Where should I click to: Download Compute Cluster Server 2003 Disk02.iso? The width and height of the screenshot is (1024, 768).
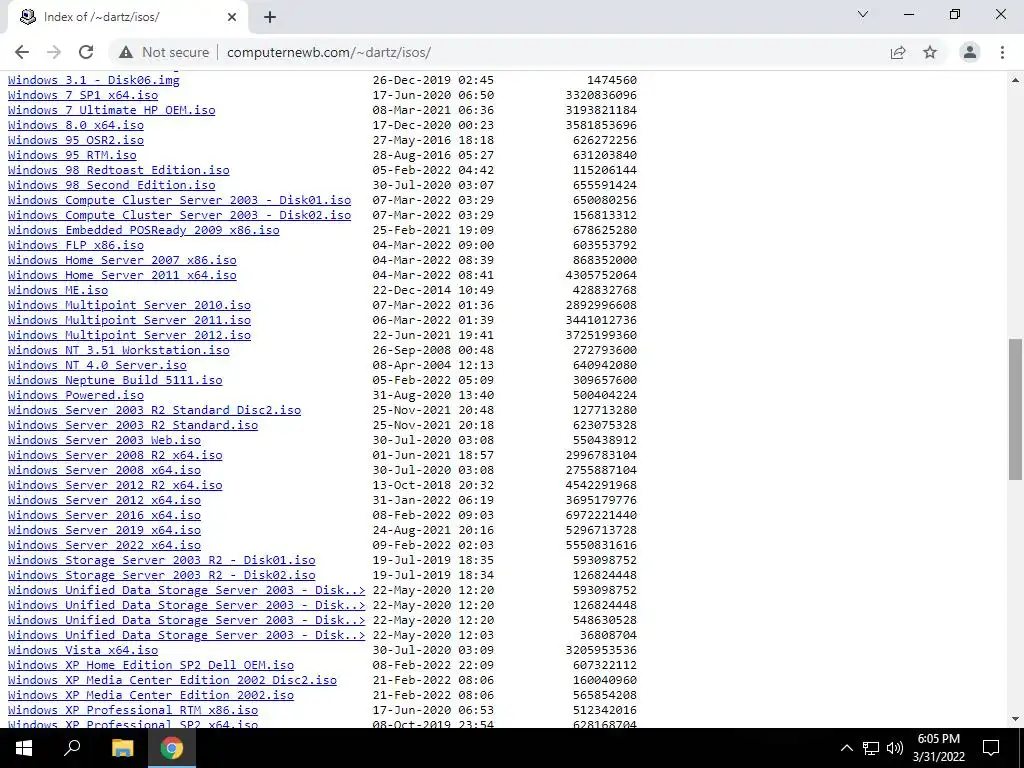(x=180, y=215)
